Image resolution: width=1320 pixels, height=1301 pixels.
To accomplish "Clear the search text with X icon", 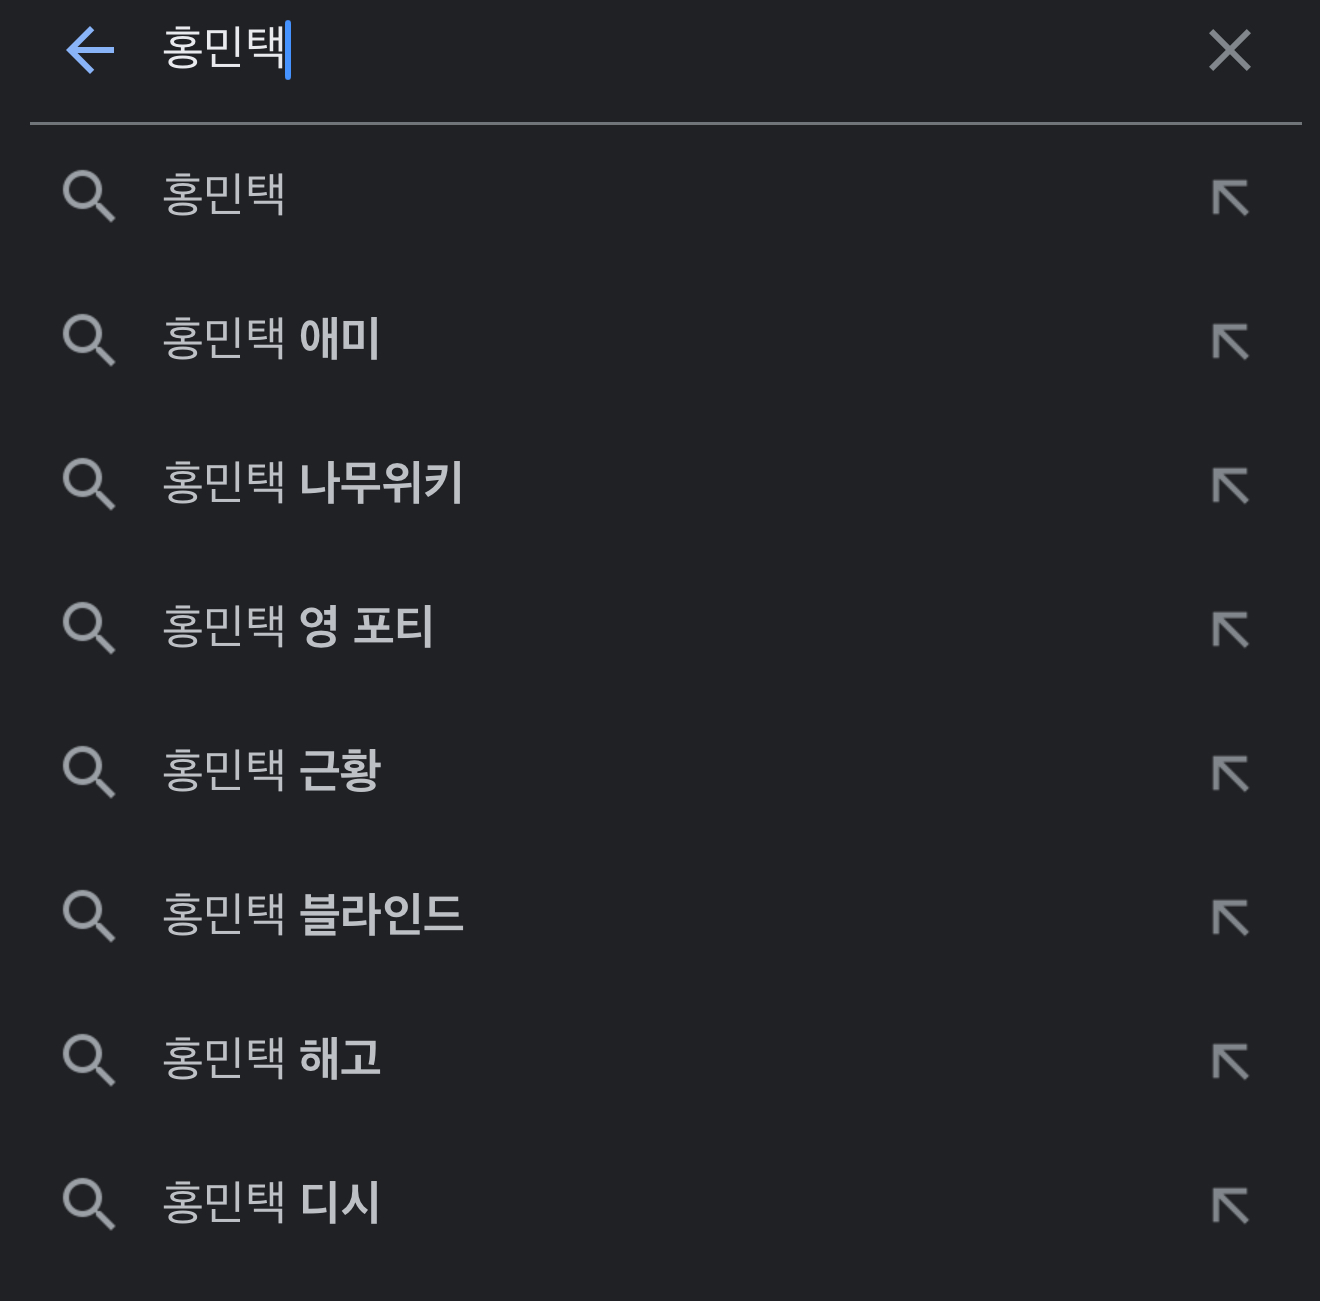I will coord(1229,50).
